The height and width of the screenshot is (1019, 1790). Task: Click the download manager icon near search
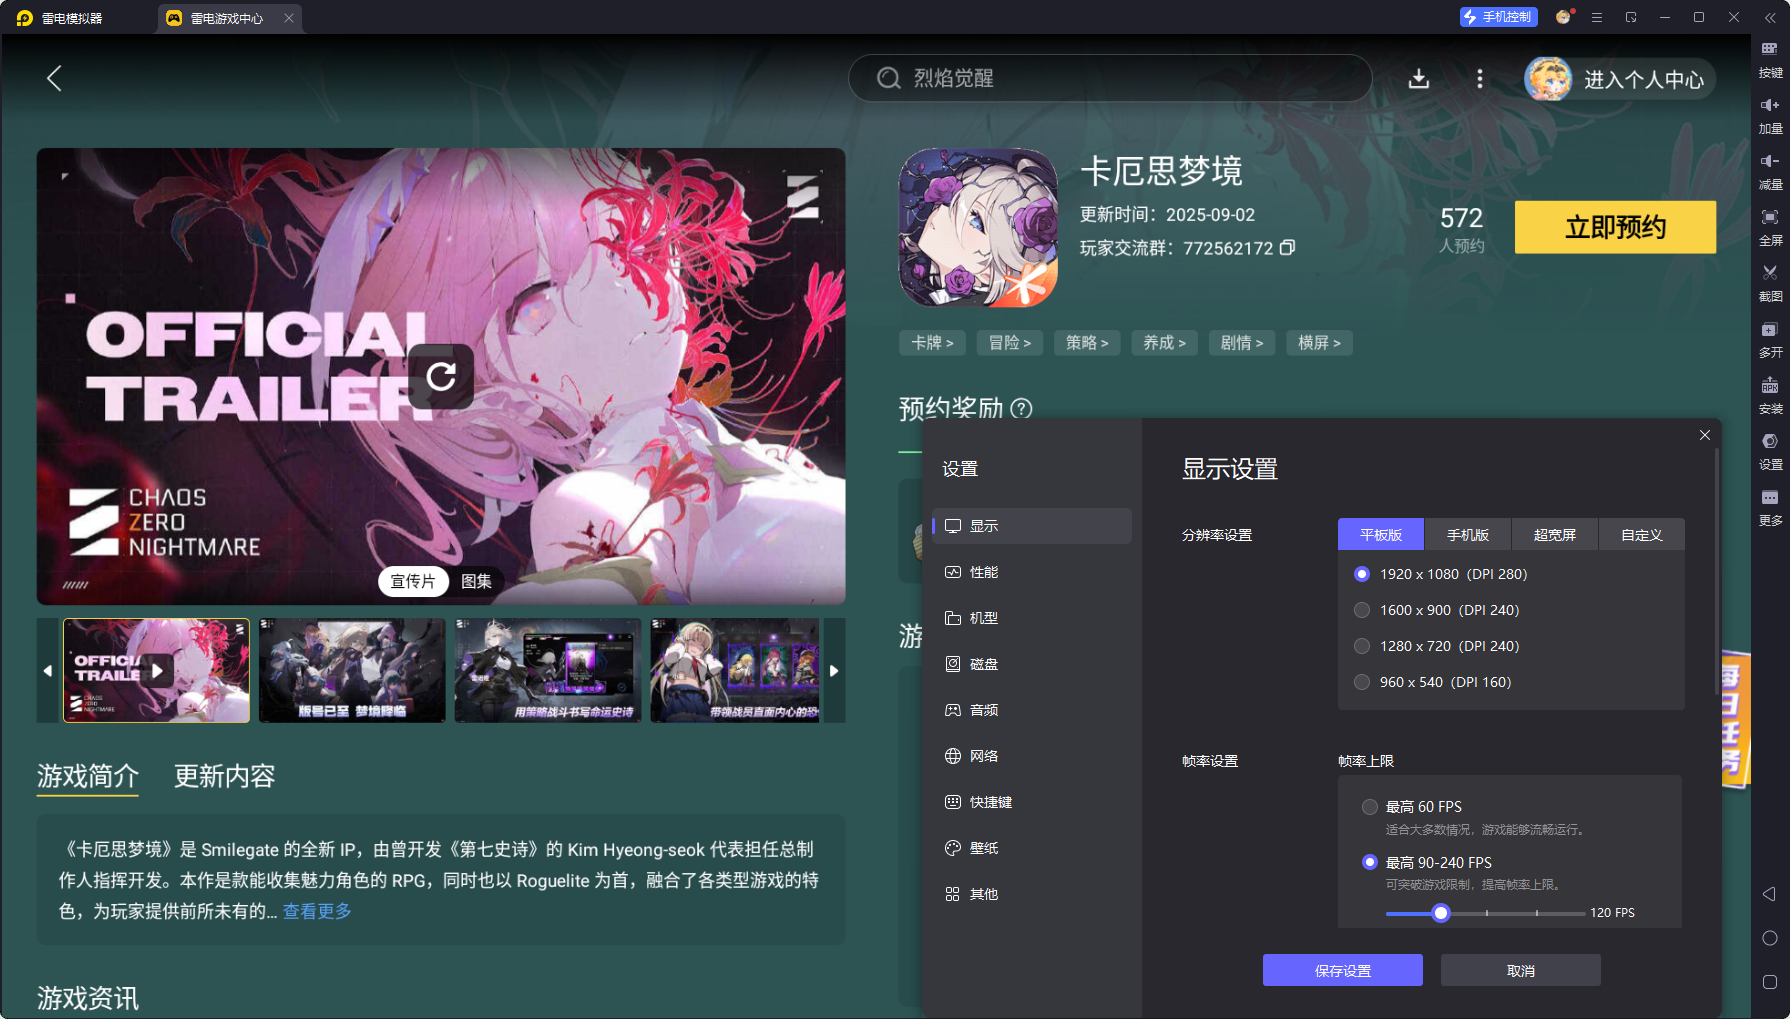[x=1419, y=78]
